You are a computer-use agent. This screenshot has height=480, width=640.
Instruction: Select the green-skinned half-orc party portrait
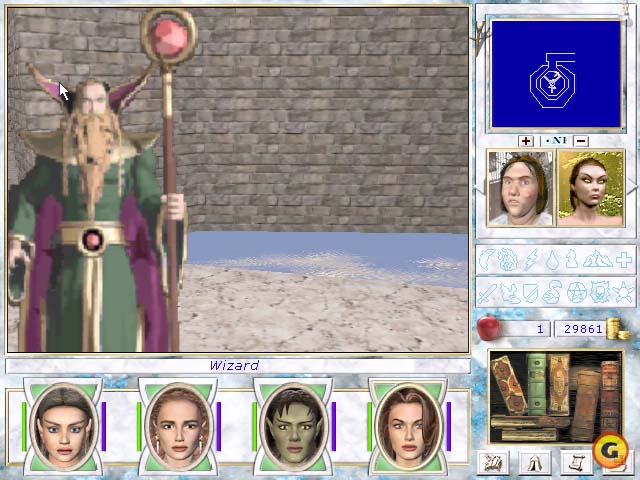pyautogui.click(x=292, y=426)
